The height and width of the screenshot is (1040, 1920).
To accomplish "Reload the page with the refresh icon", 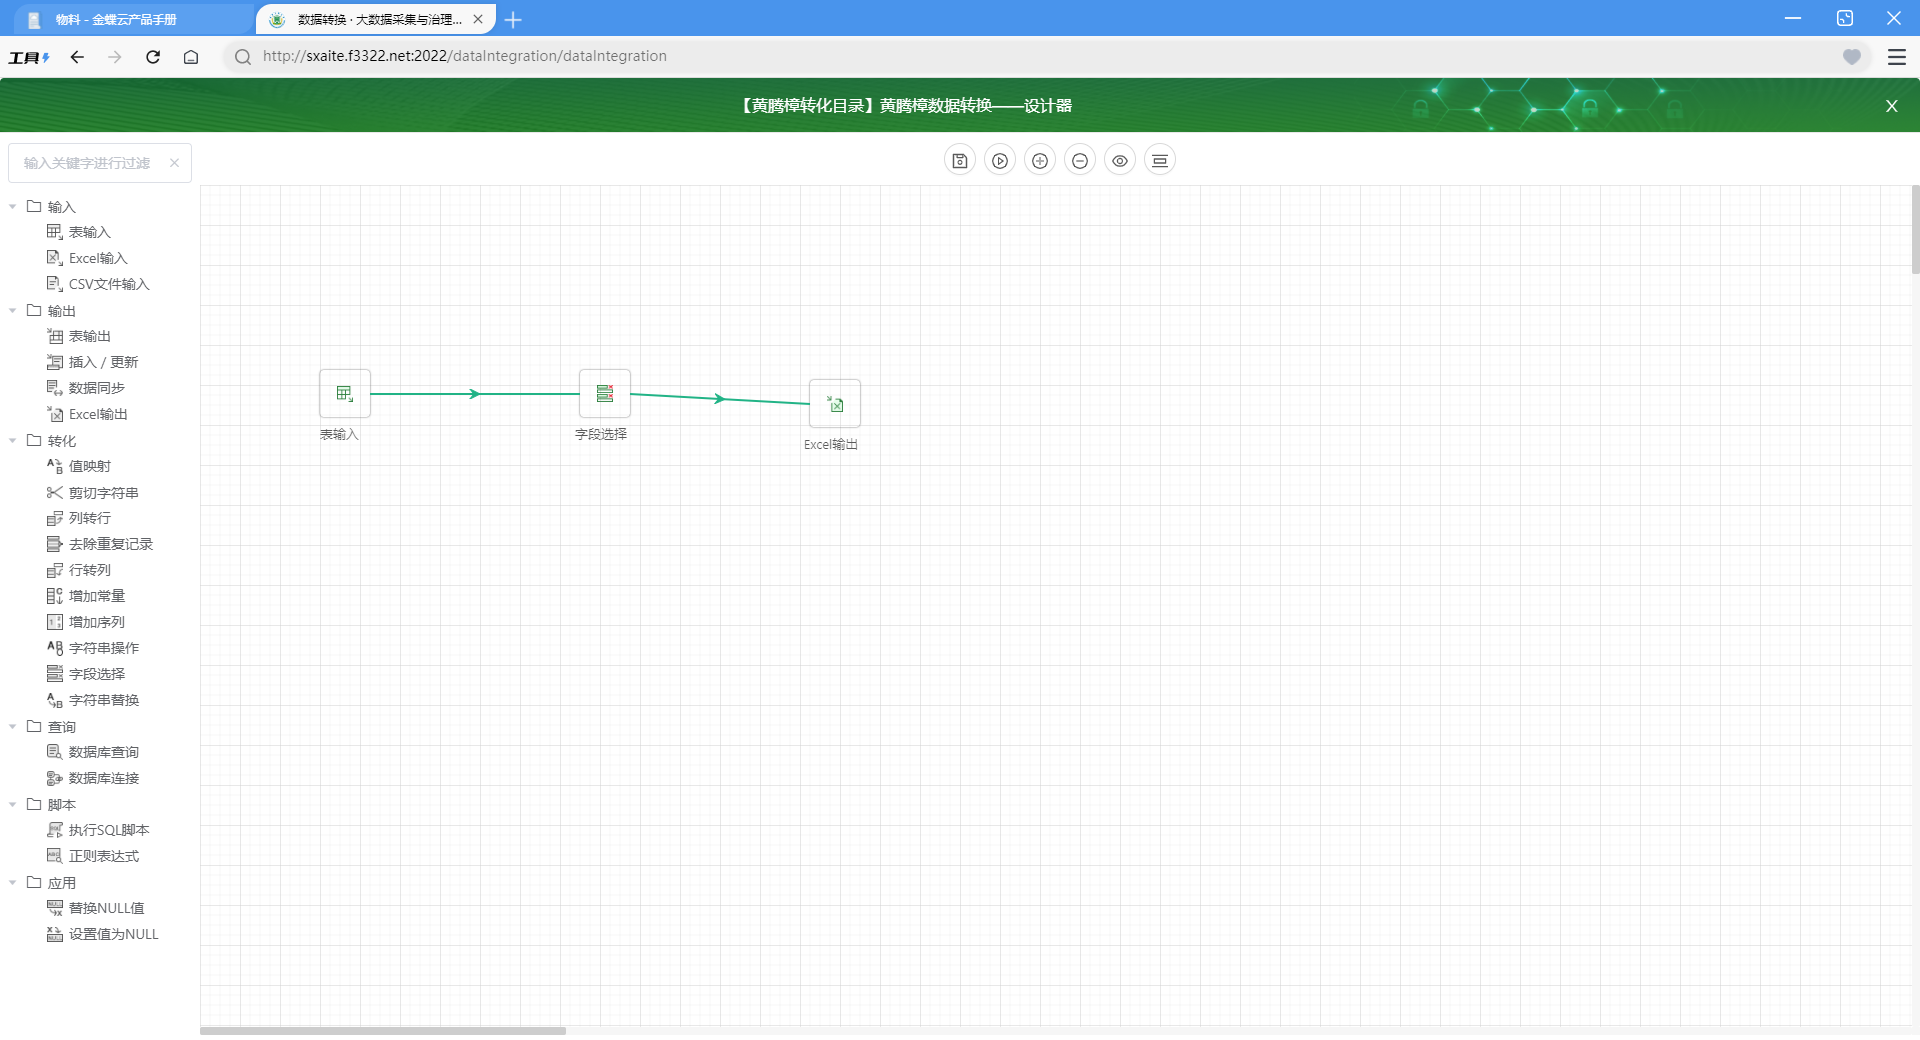I will click(x=153, y=57).
